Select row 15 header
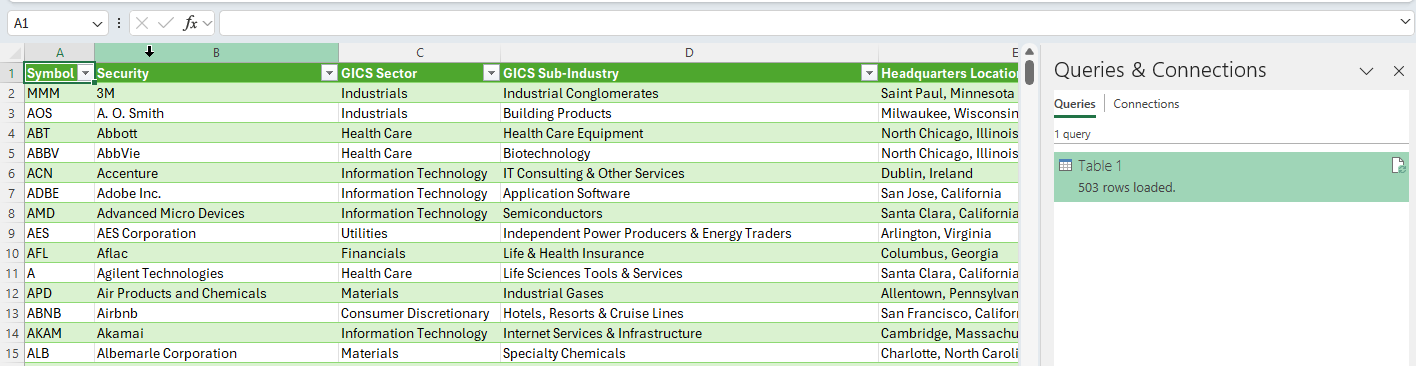Screen dimensions: 1416x366 point(12,353)
